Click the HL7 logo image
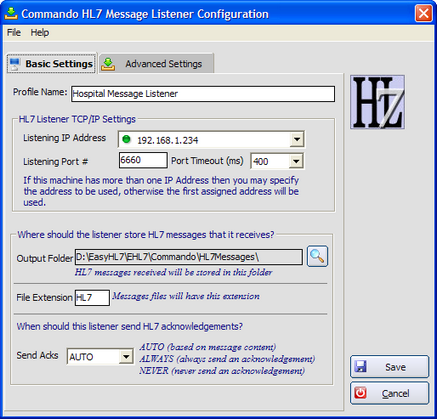 pos(377,102)
